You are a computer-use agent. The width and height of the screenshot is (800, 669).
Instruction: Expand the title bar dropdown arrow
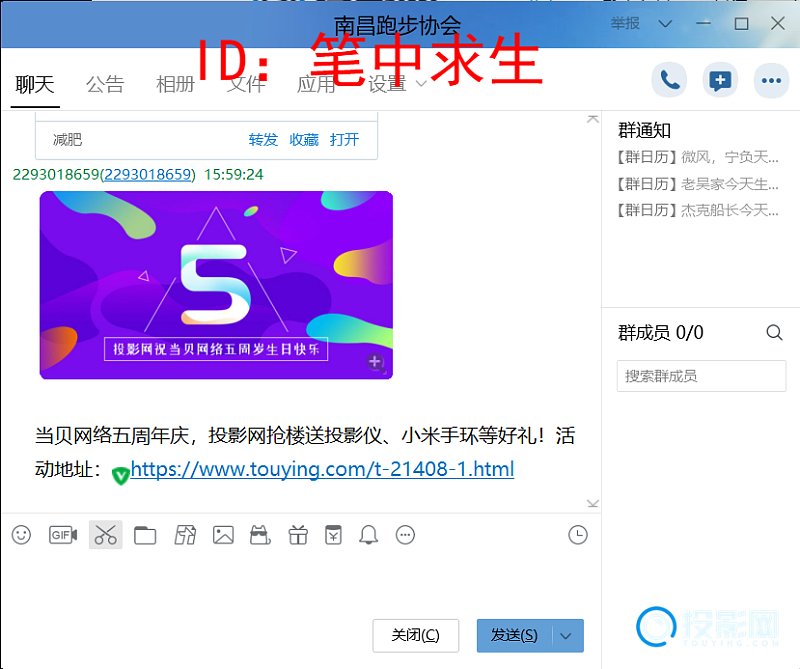click(x=665, y=23)
